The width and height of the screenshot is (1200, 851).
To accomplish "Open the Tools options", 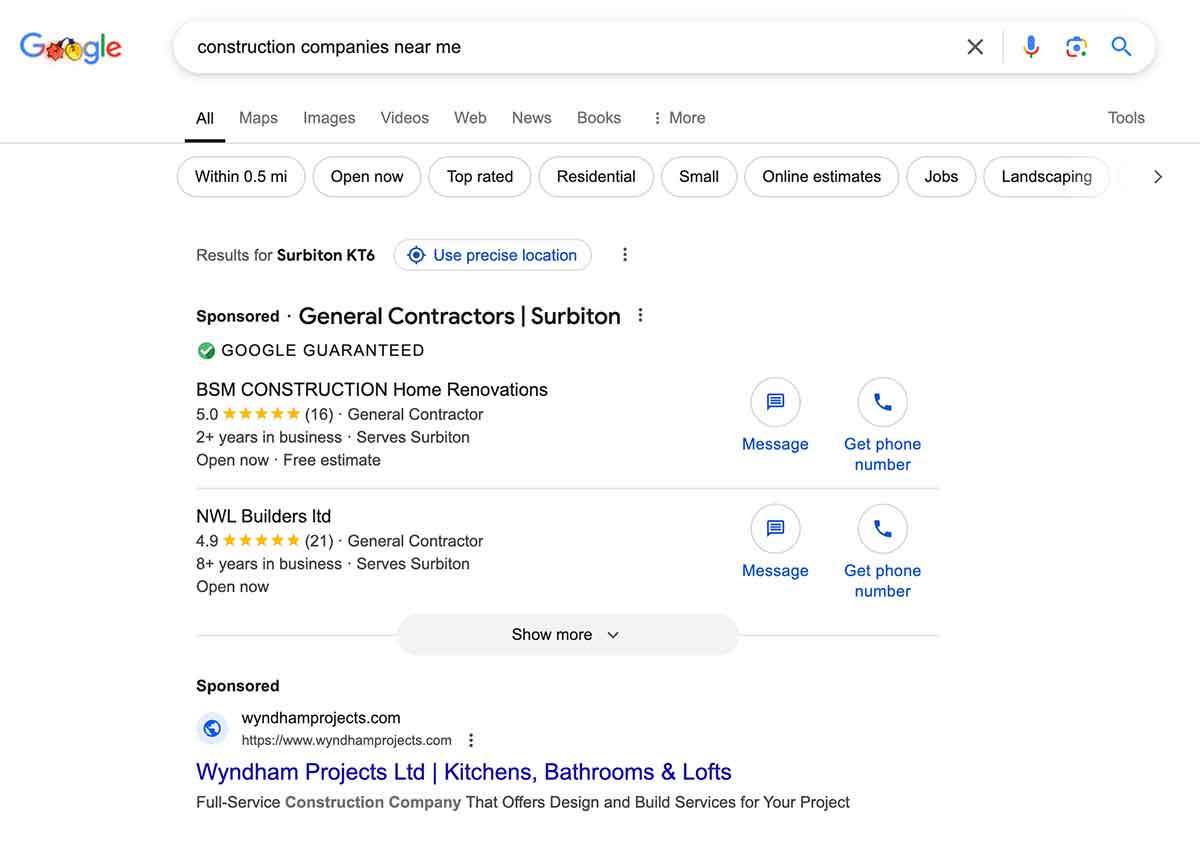I will coord(1126,118).
